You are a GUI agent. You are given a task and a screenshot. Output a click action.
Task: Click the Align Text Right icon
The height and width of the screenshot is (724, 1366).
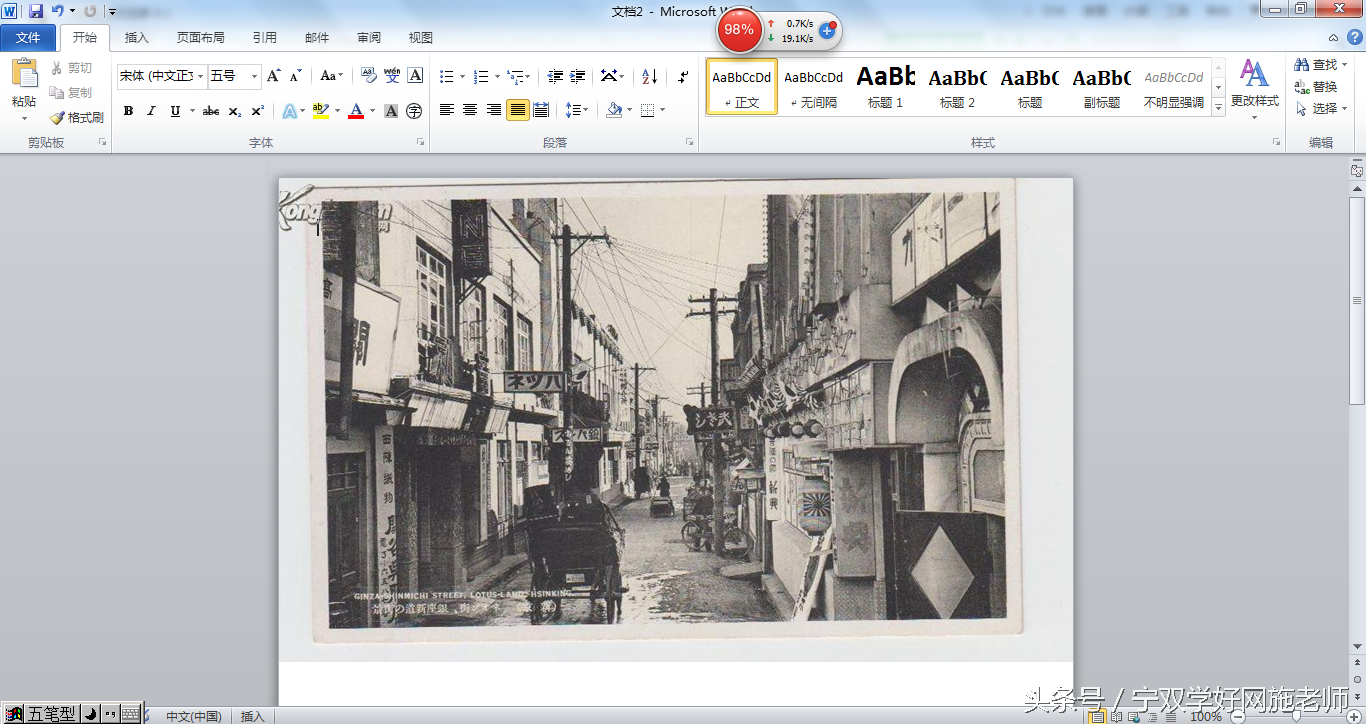coord(493,110)
